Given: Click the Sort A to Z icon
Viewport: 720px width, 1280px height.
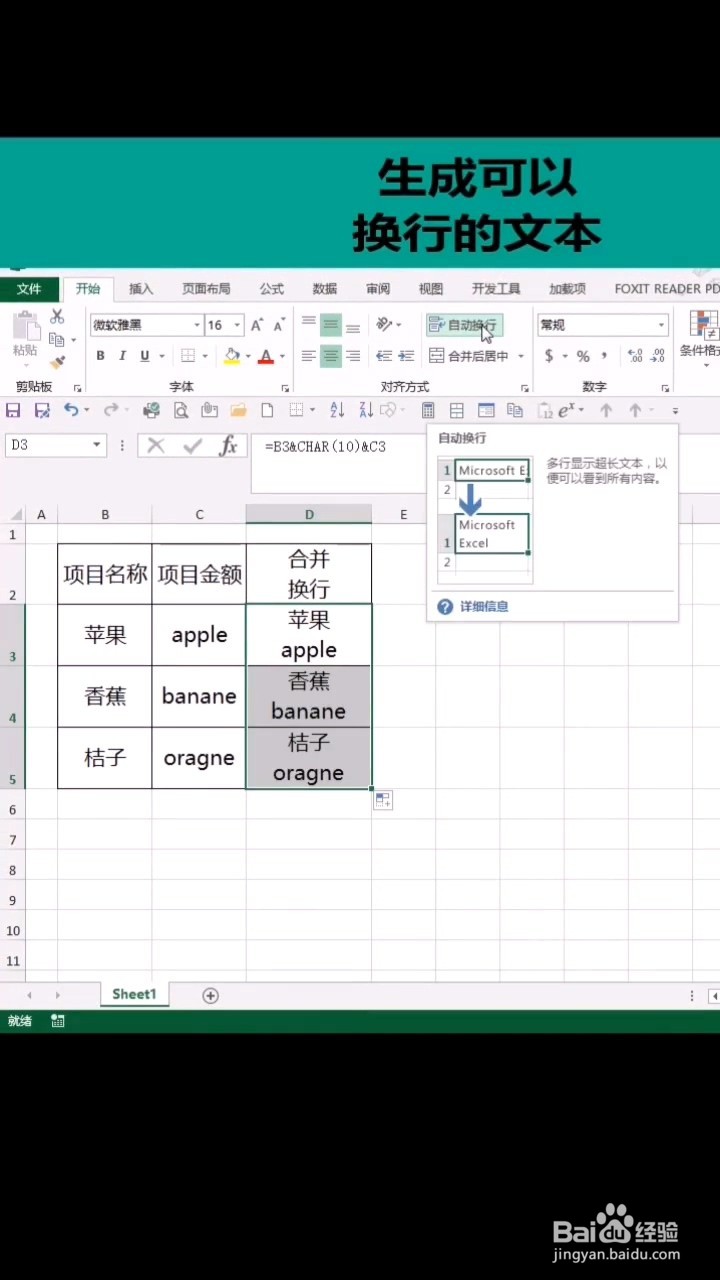Looking at the screenshot, I should (337, 410).
